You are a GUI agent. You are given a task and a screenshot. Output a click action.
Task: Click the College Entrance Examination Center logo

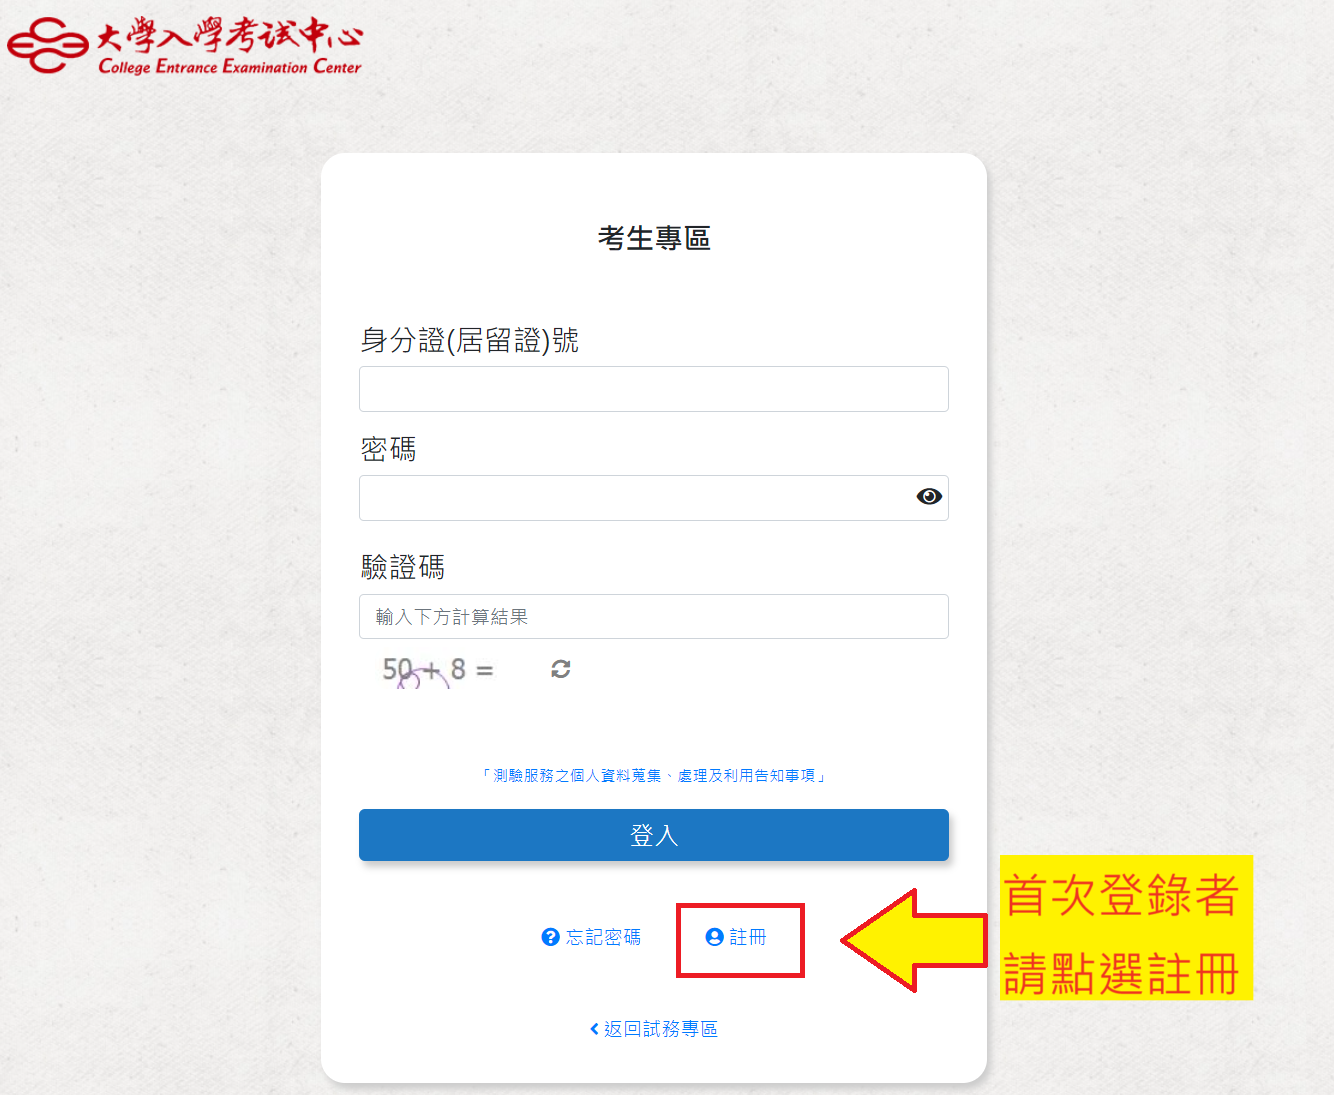click(x=185, y=46)
